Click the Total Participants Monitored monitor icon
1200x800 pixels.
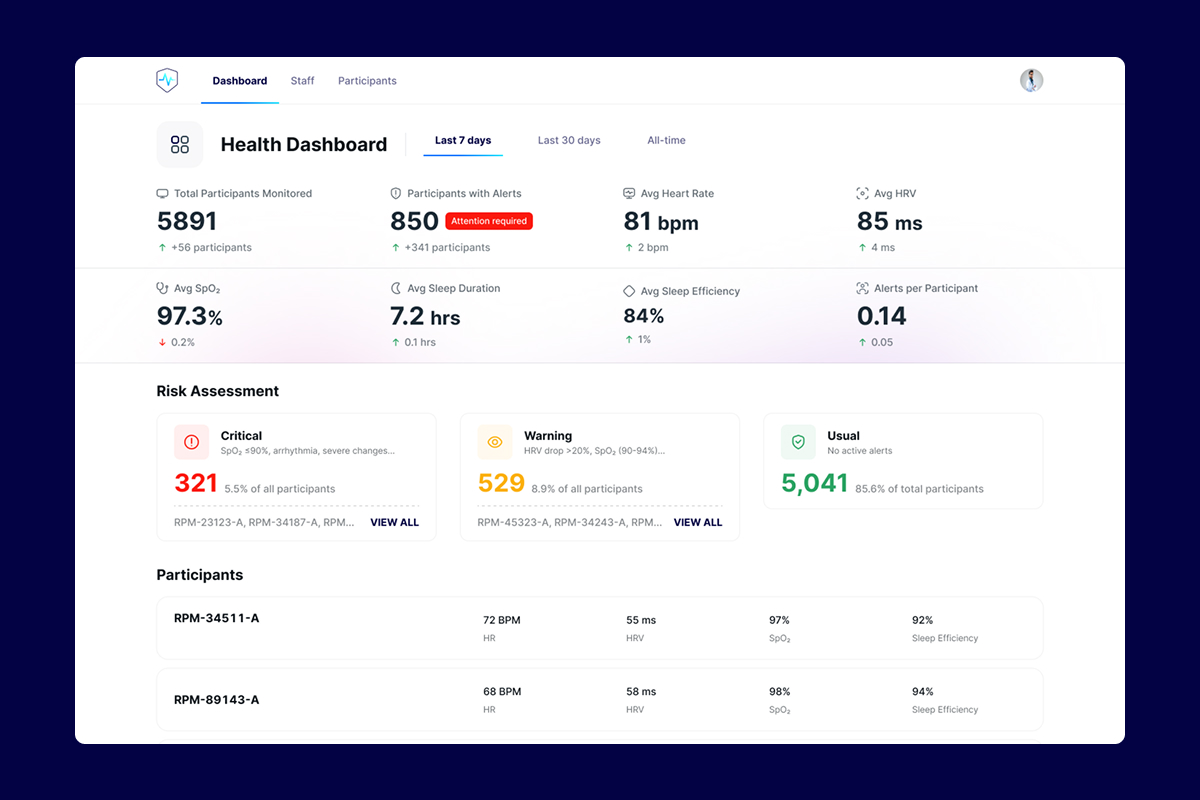point(163,193)
